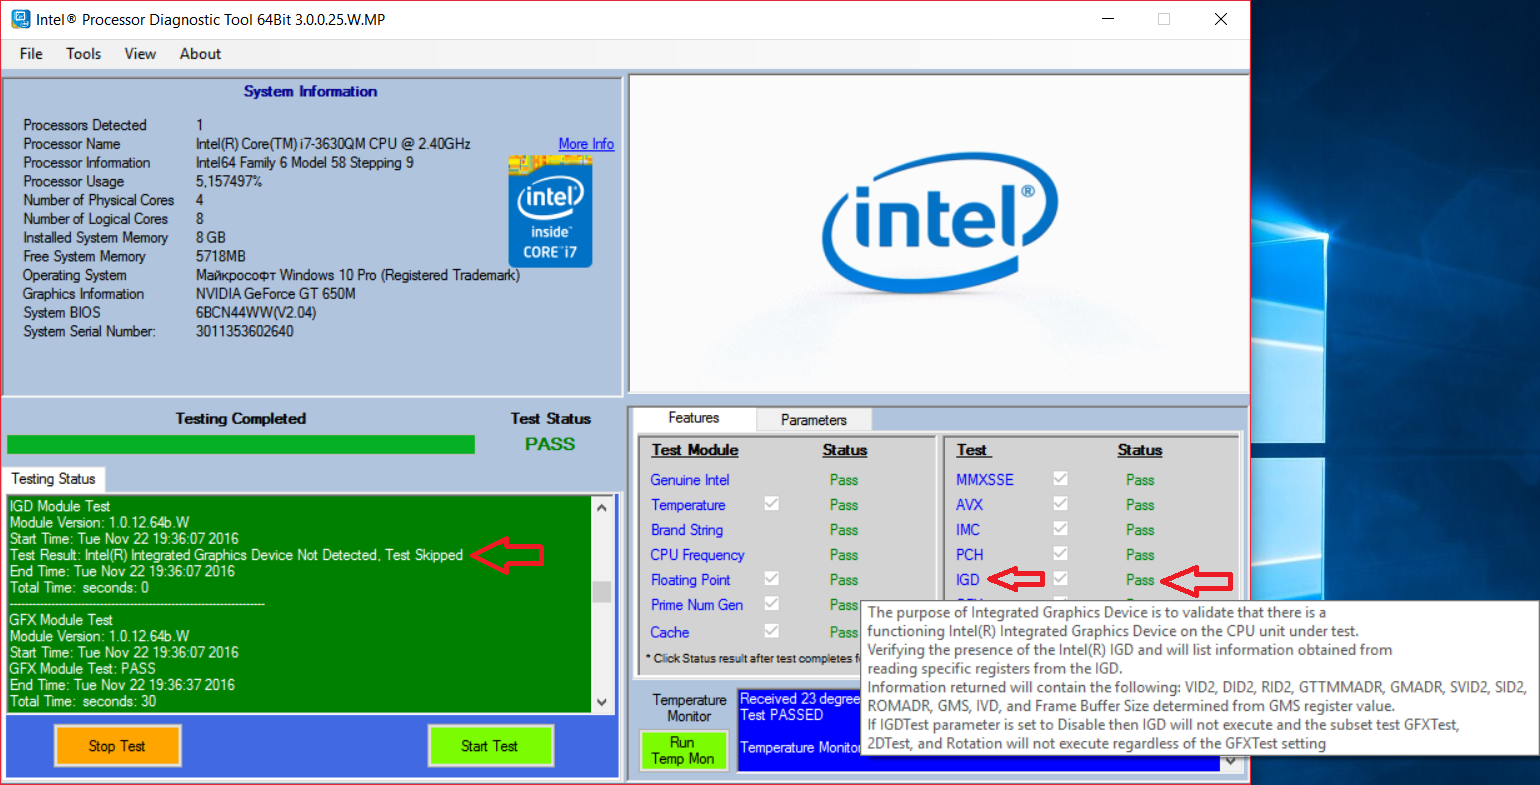Click the Genuine Intel test module link
Image resolution: width=1540 pixels, height=785 pixels.
pos(690,480)
